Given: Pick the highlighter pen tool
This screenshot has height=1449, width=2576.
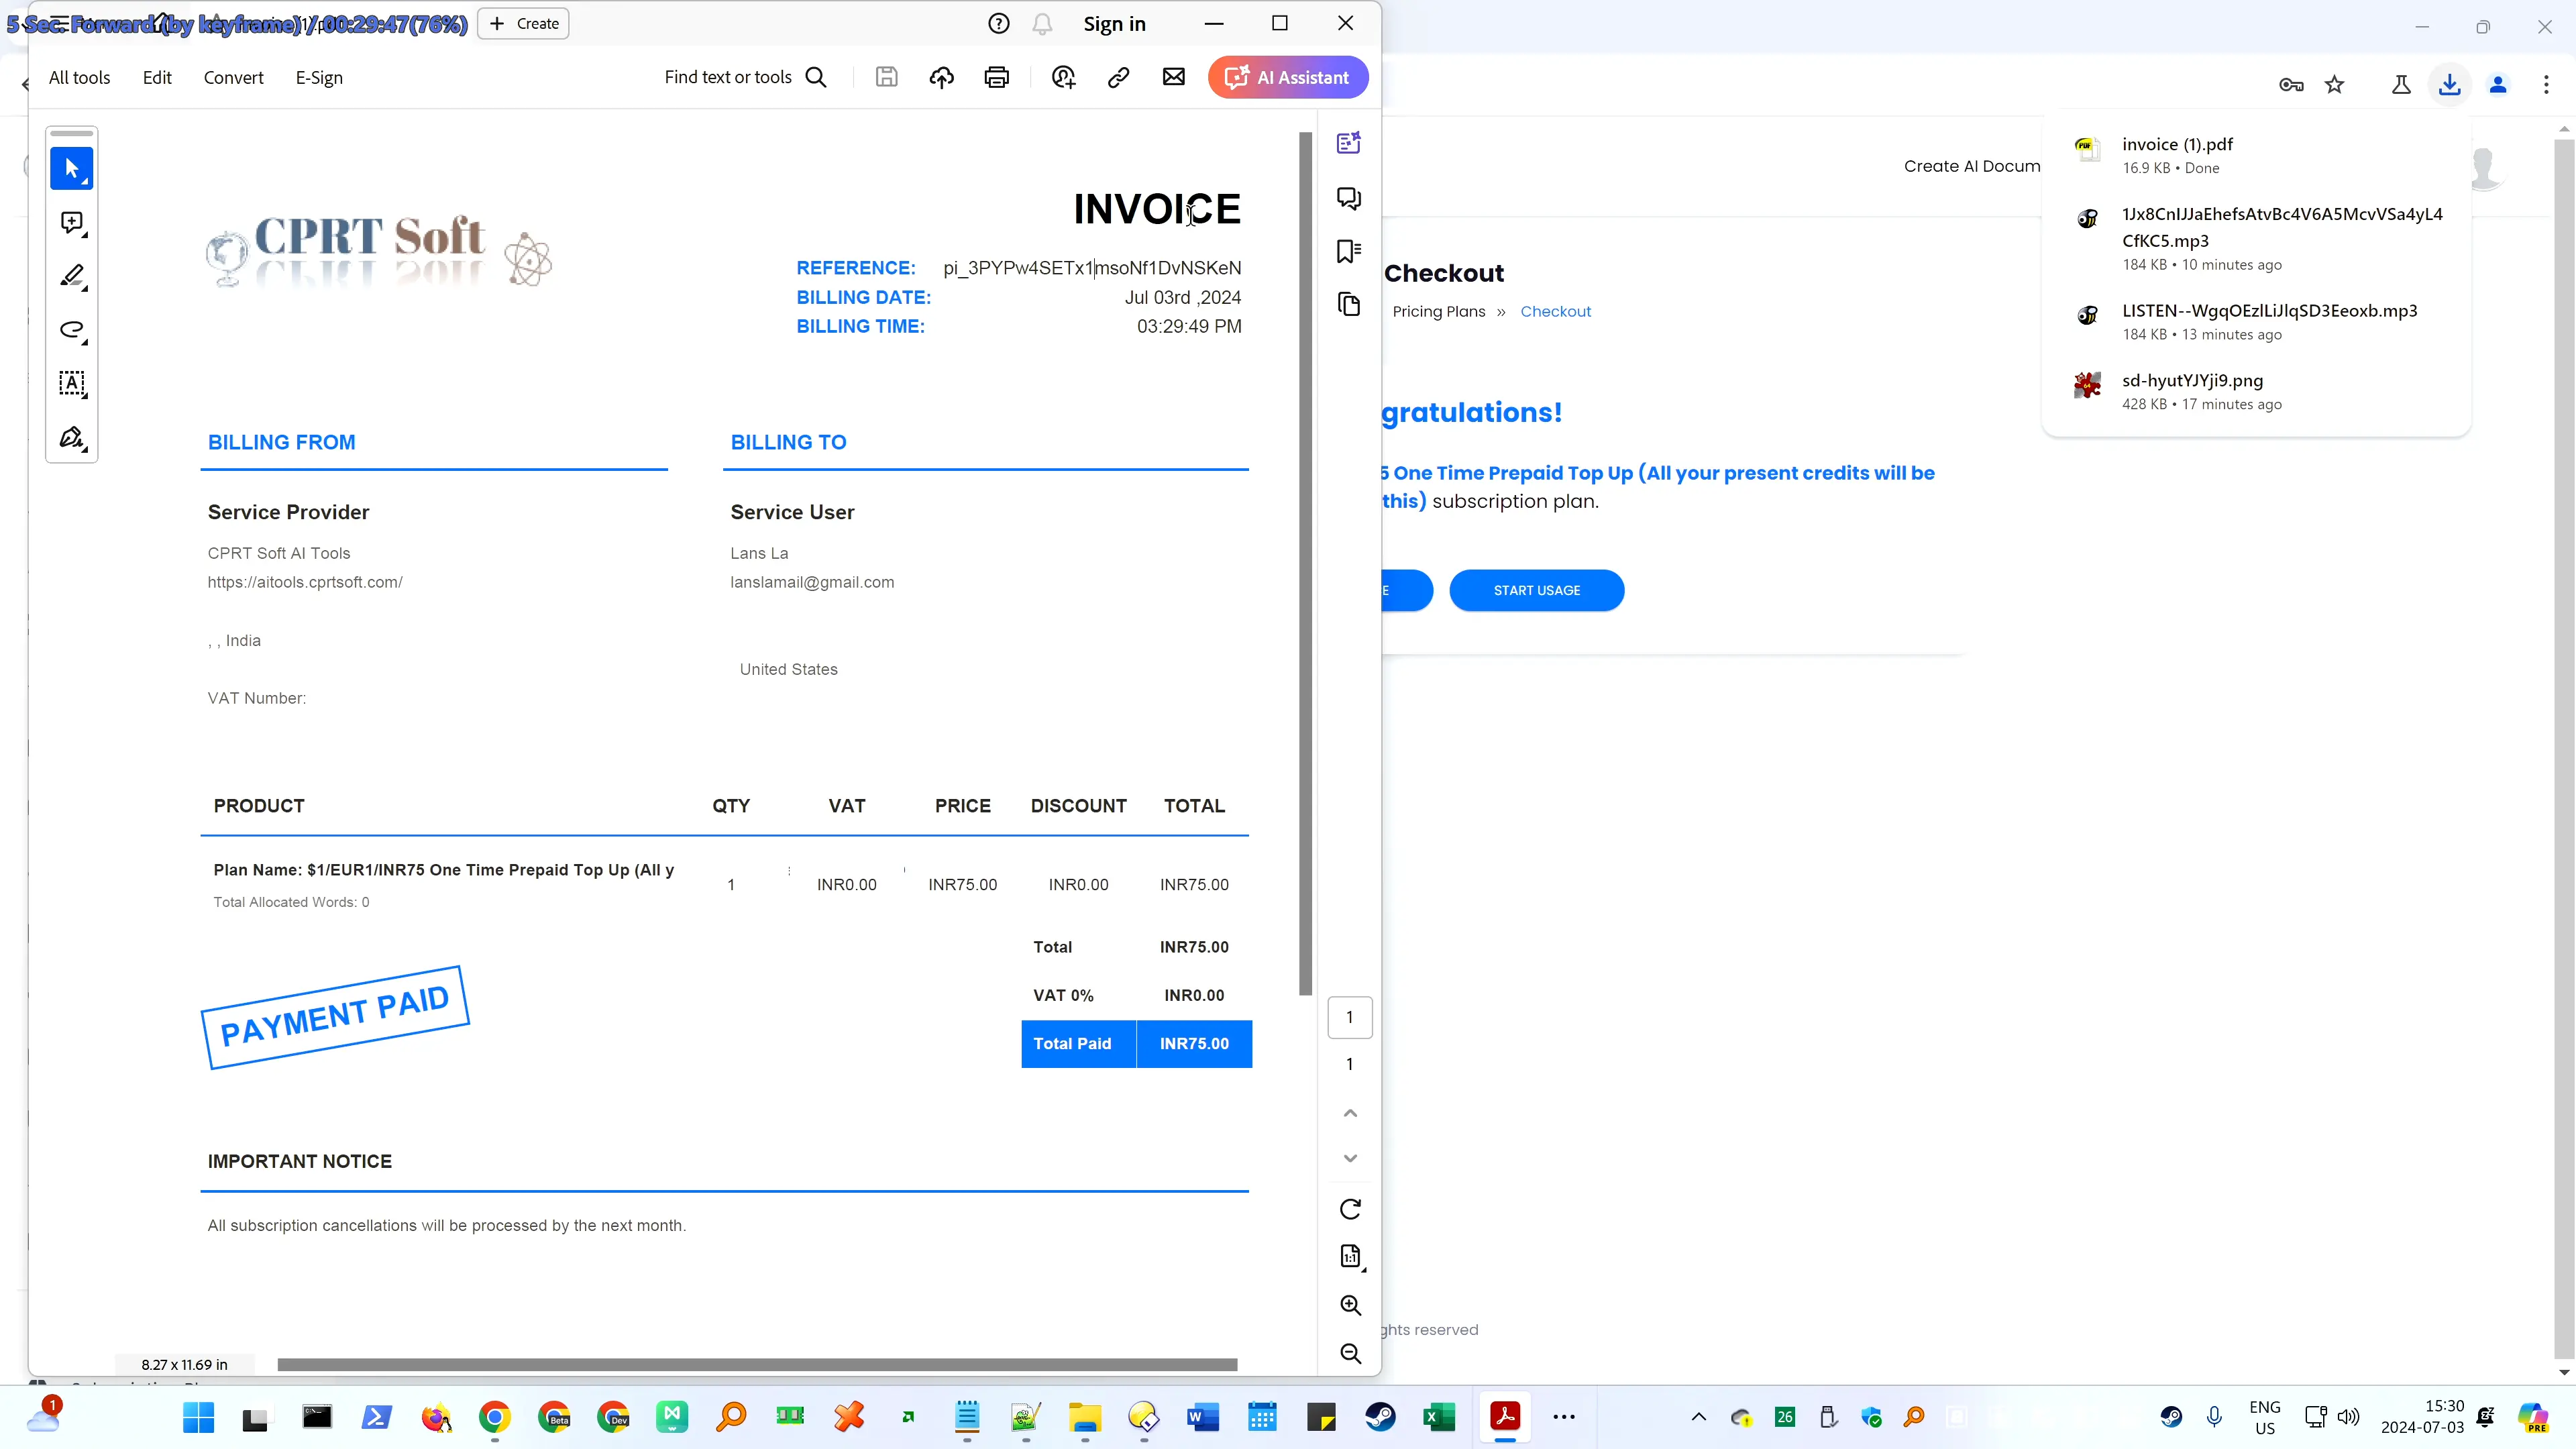Looking at the screenshot, I should coord(72,276).
